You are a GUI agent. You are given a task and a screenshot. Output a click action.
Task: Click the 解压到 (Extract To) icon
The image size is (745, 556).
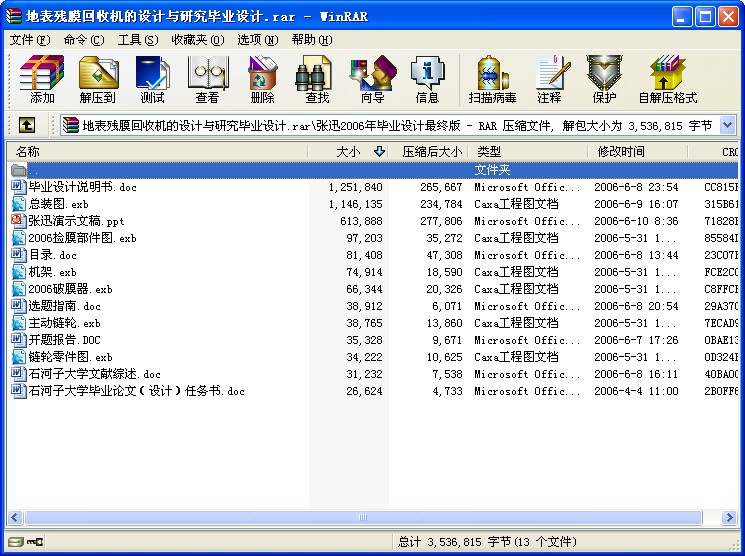(x=98, y=79)
